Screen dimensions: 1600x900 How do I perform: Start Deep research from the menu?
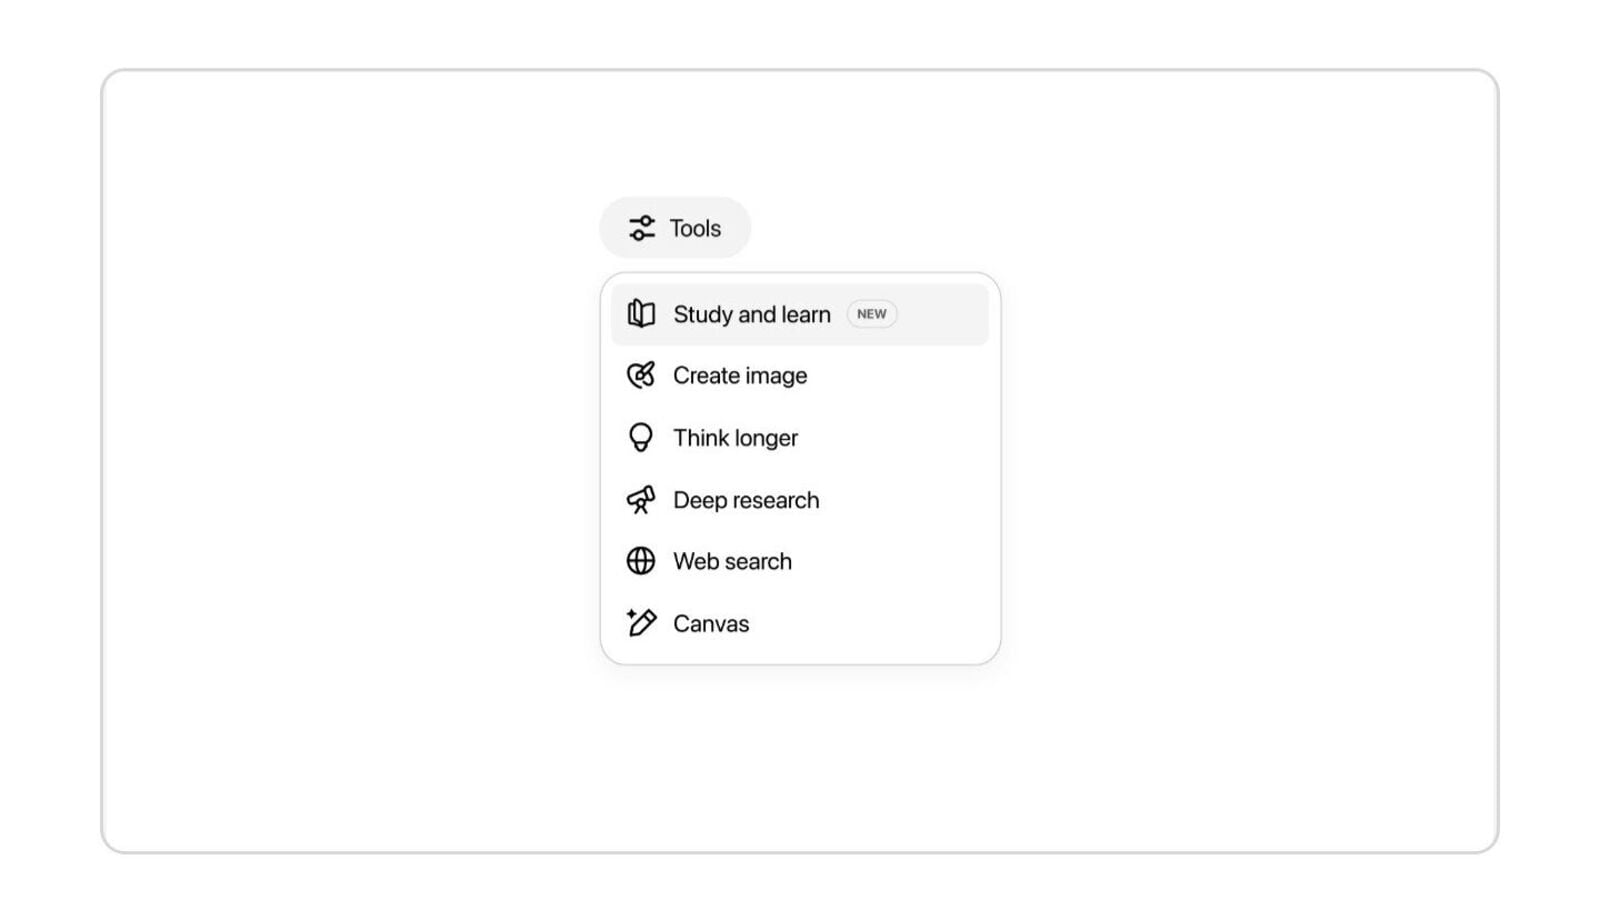click(746, 499)
